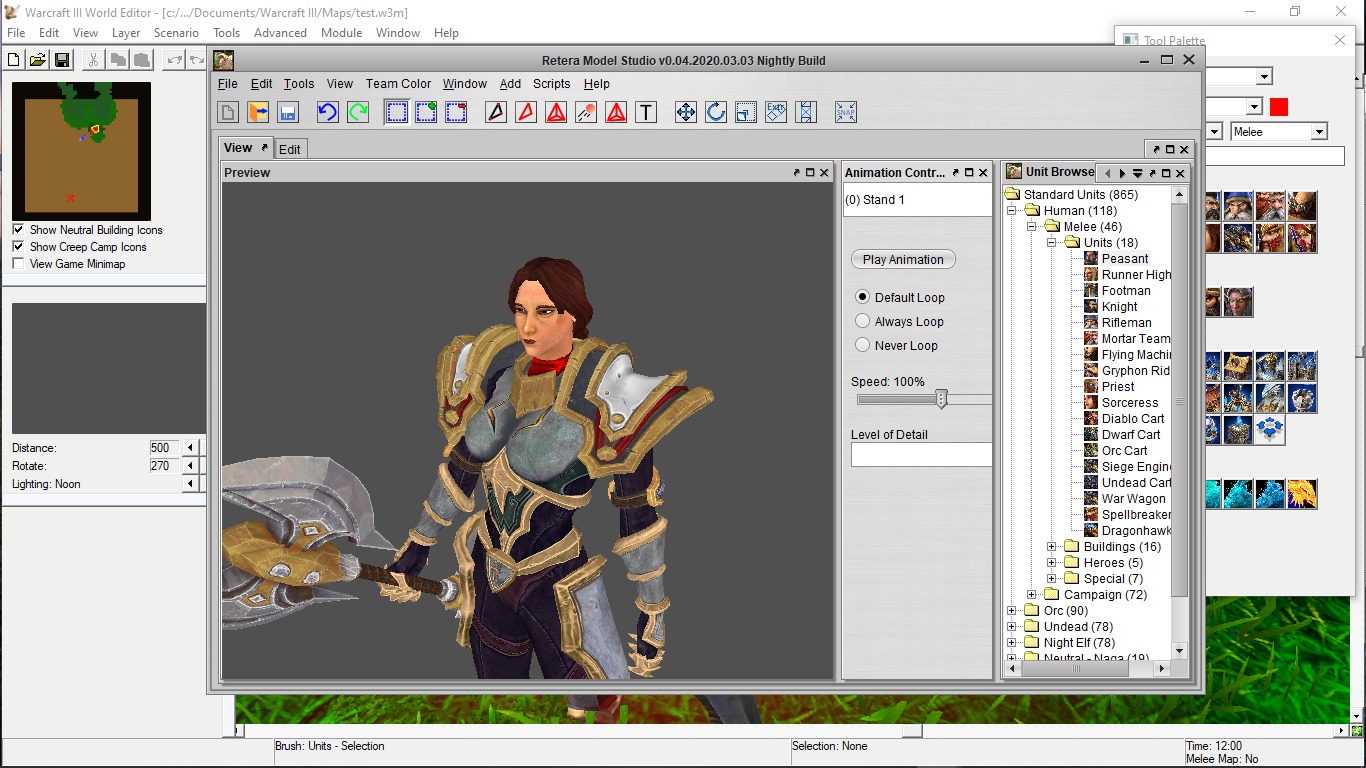Select the vertex editing mode icon
1366x768 pixels.
[497, 112]
